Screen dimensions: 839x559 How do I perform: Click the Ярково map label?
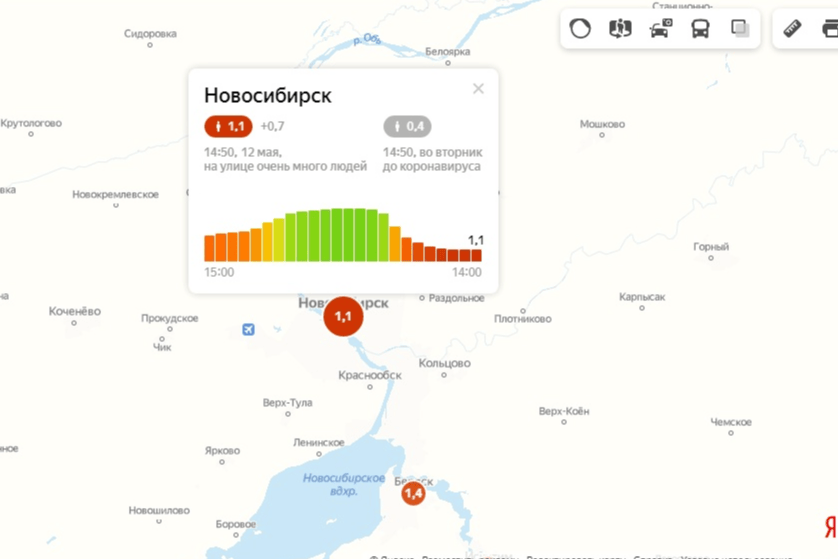point(222,450)
